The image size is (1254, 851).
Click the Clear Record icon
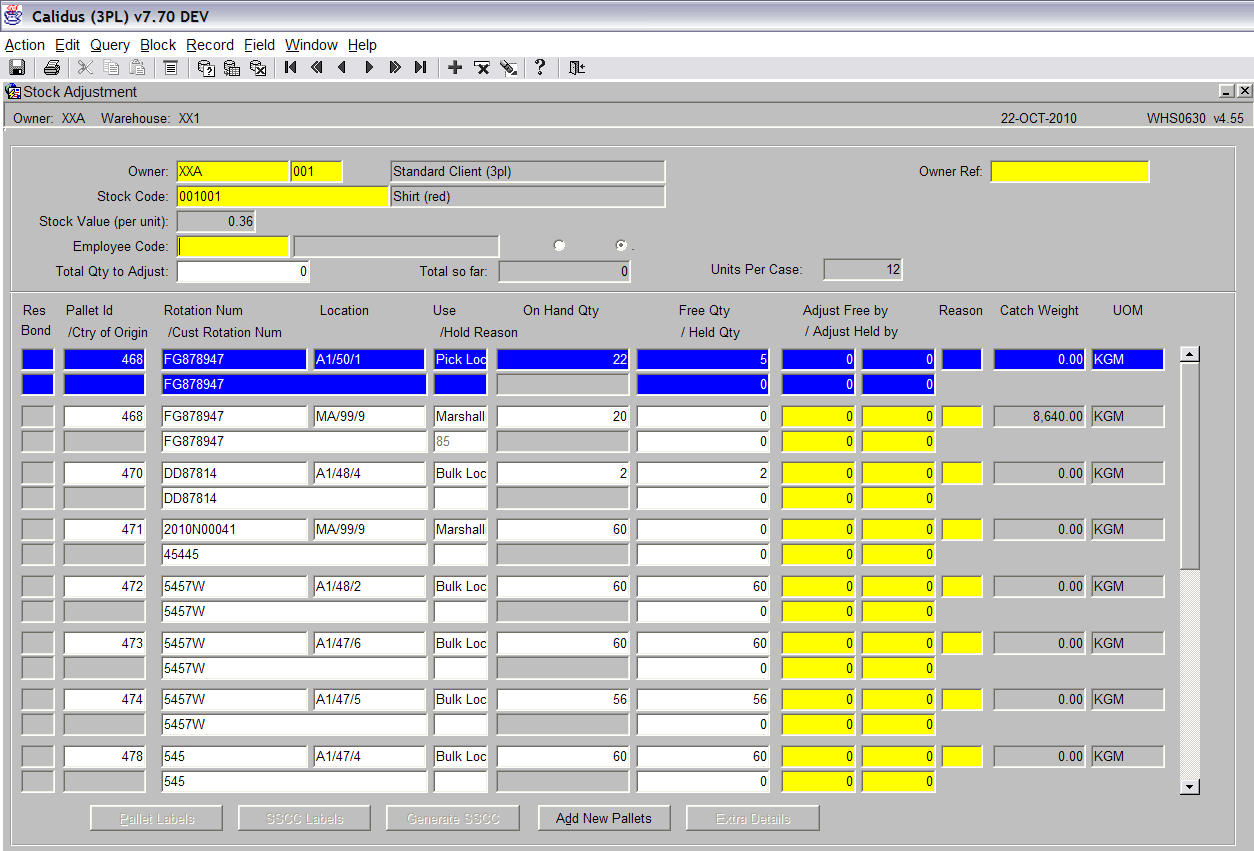click(x=508, y=67)
